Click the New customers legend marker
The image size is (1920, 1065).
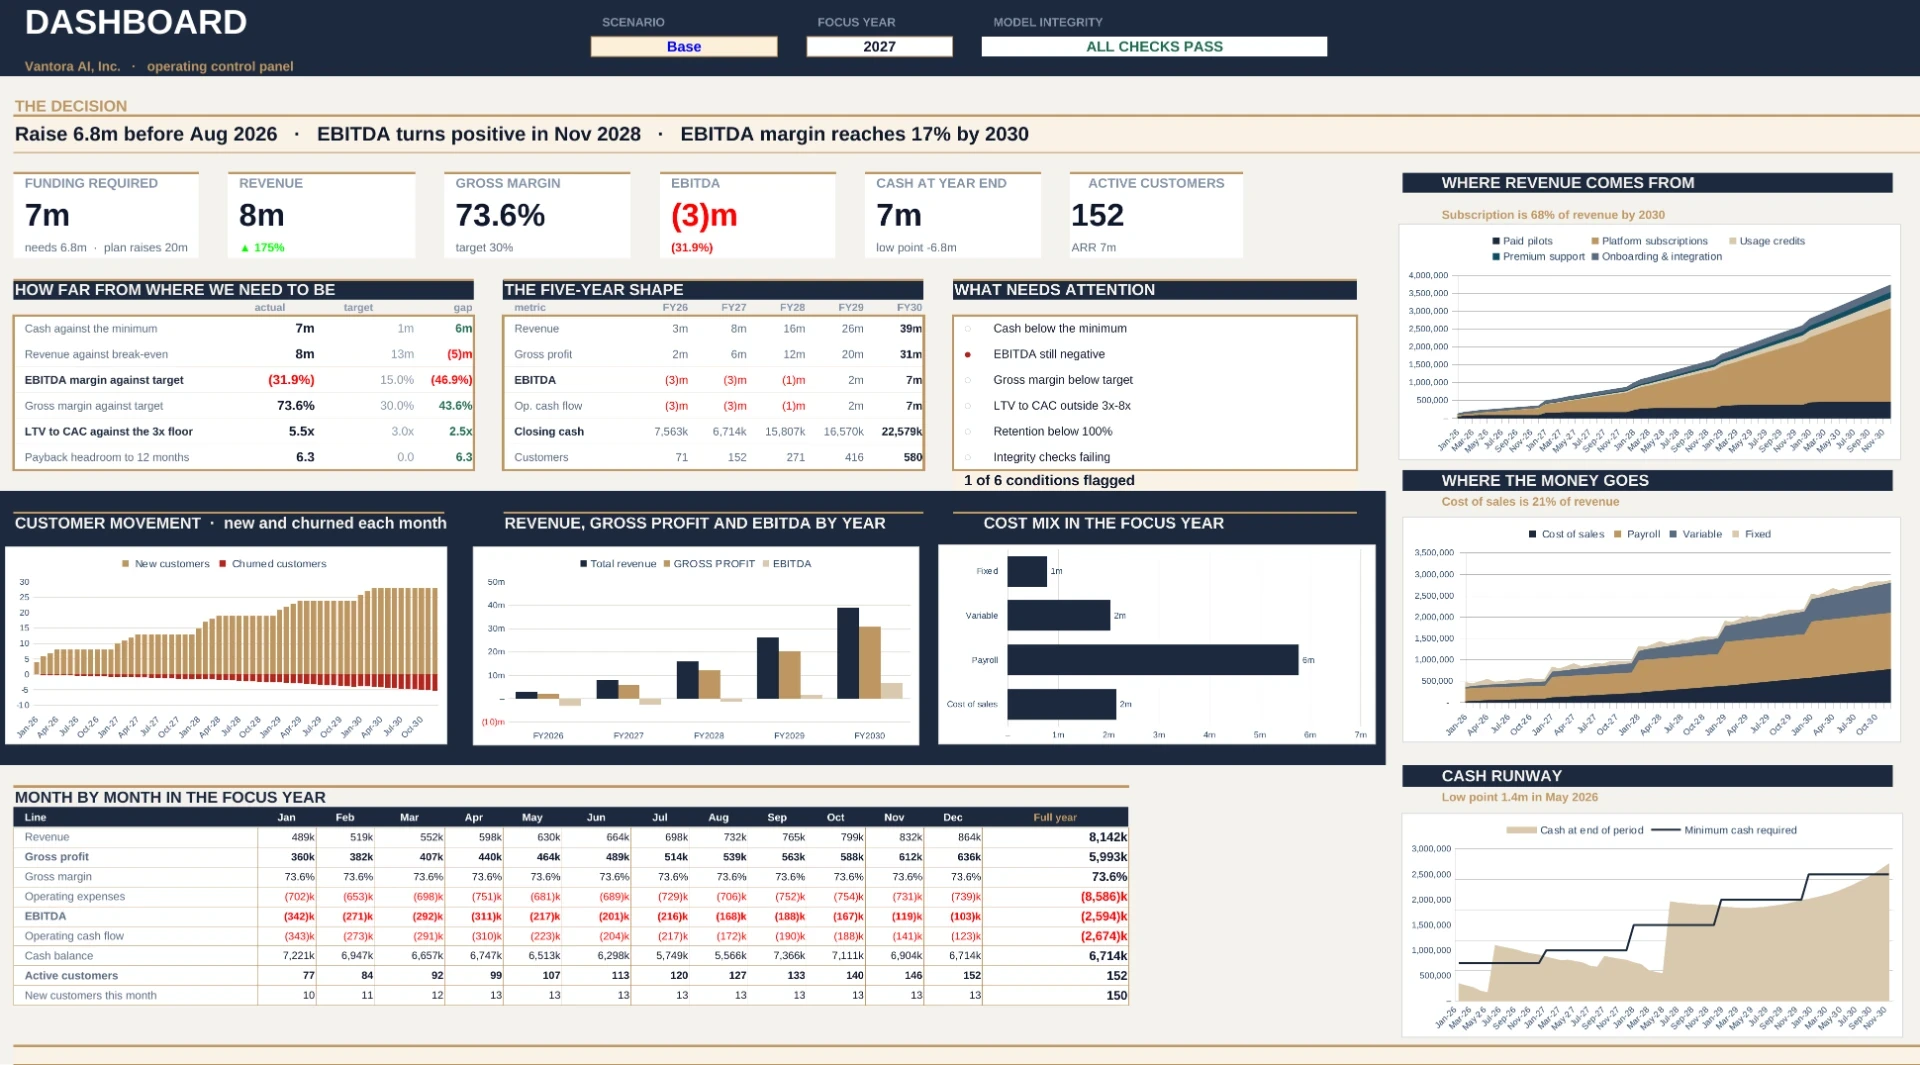[125, 564]
